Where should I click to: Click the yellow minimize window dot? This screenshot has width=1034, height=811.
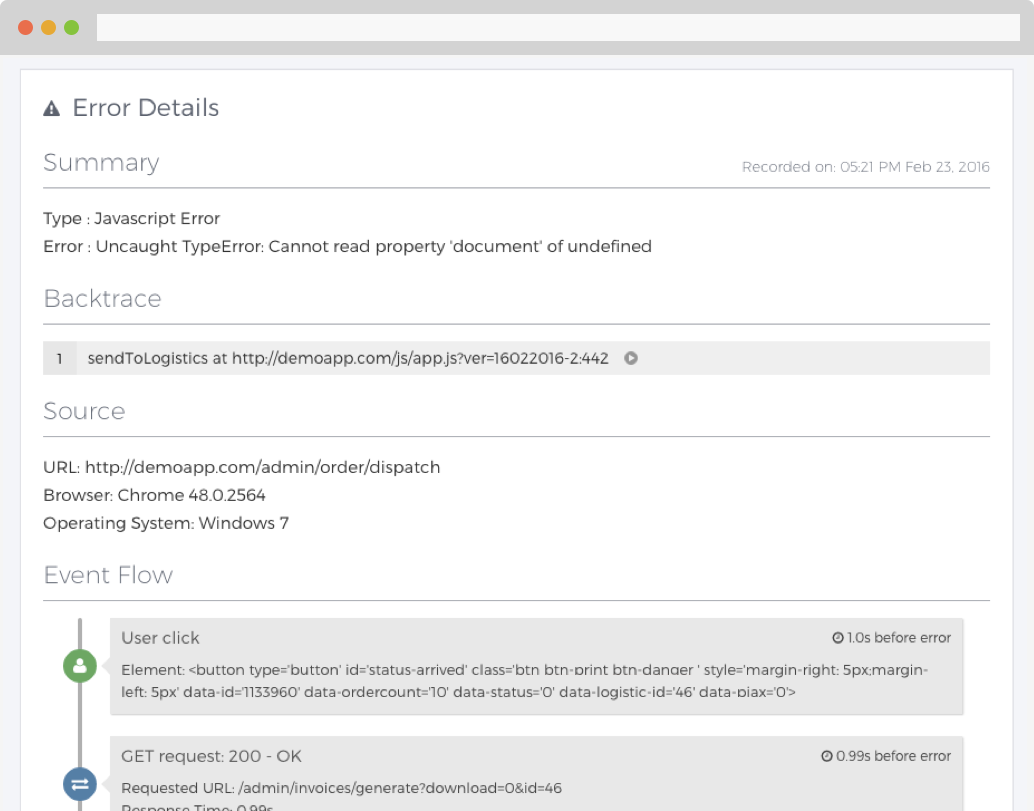pyautogui.click(x=49, y=28)
